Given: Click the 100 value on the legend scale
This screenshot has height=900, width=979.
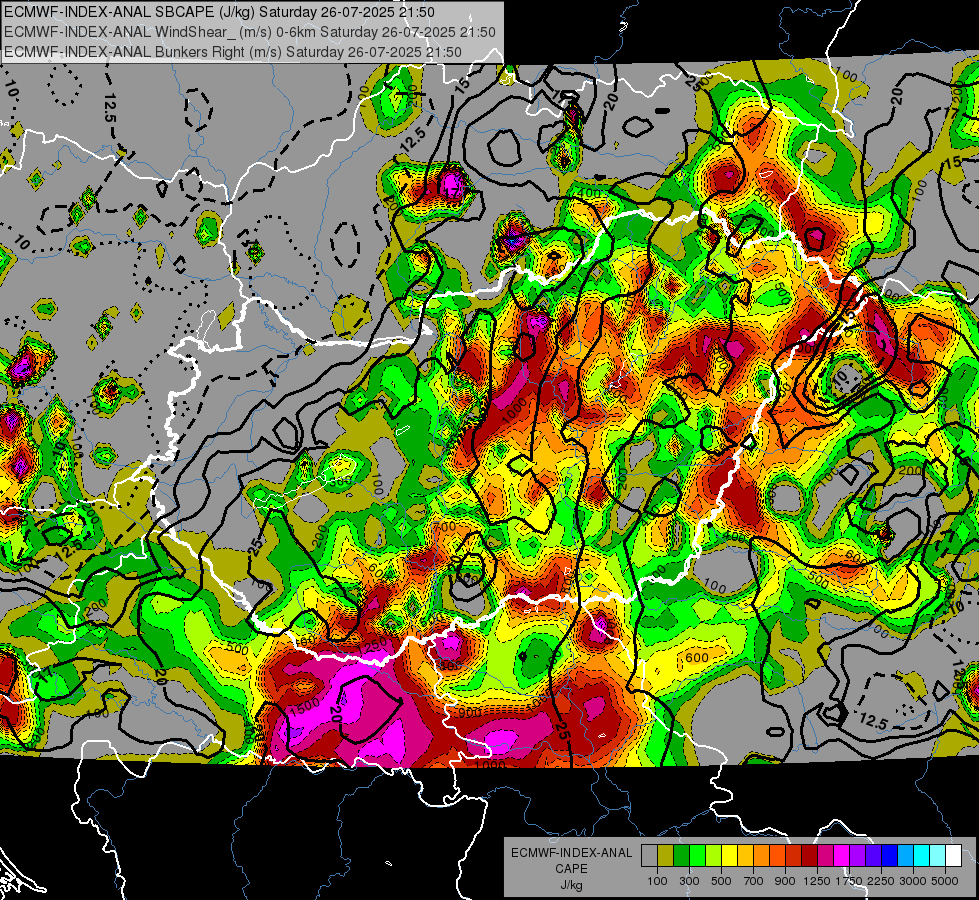Looking at the screenshot, I should pos(657,881).
